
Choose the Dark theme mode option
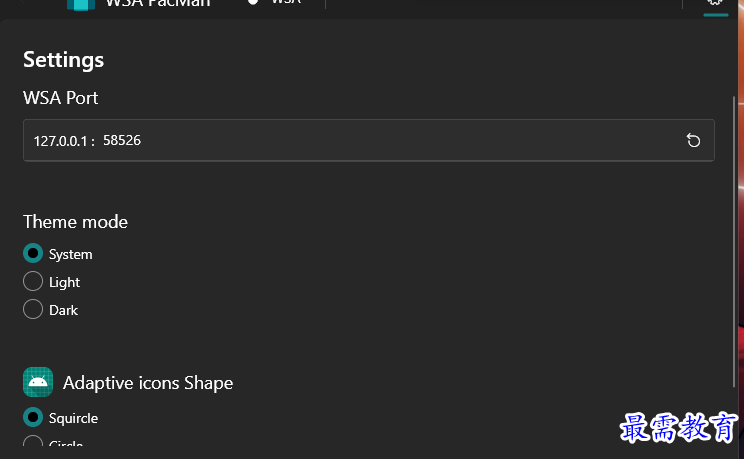pyautogui.click(x=50, y=309)
